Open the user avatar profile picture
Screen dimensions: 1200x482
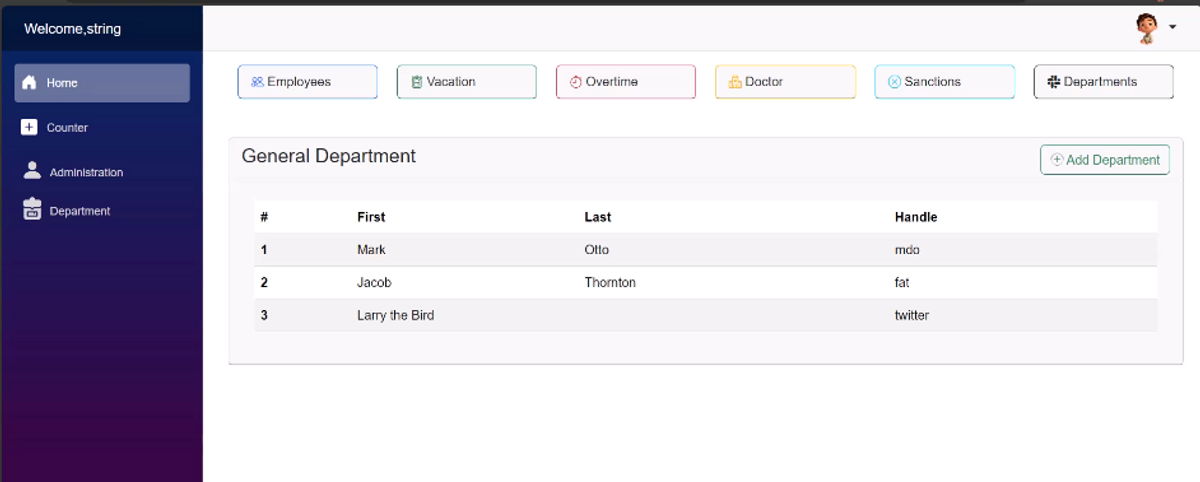[1147, 28]
